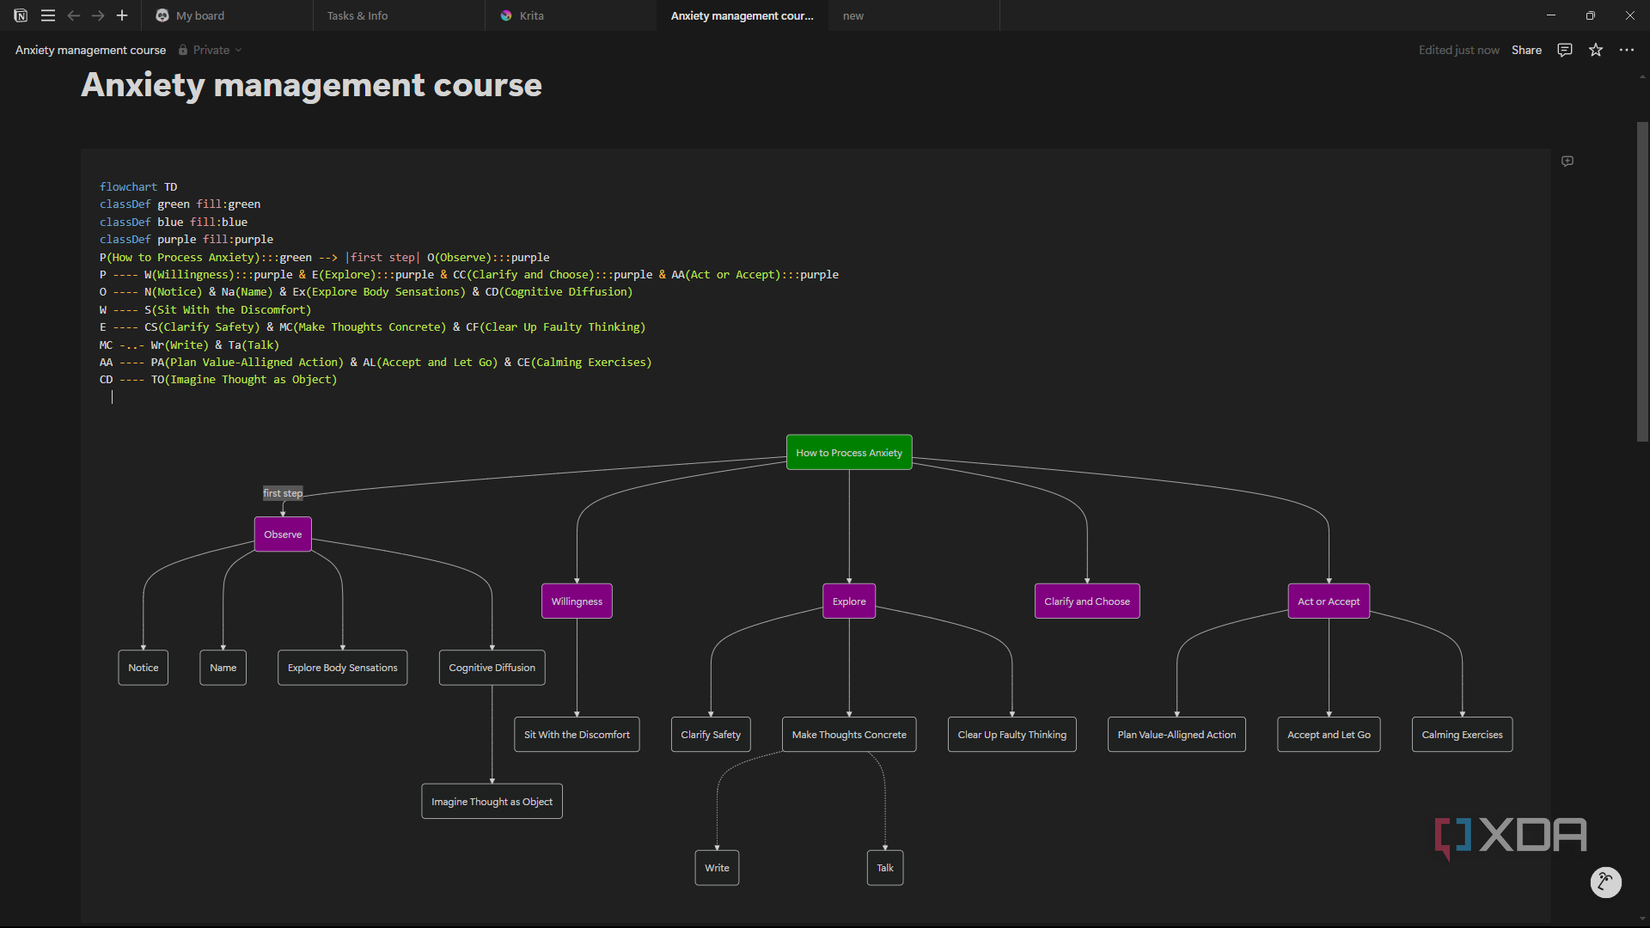The image size is (1650, 928).
Task: Click the Anxiety management course breadcrumb
Action: coord(90,49)
